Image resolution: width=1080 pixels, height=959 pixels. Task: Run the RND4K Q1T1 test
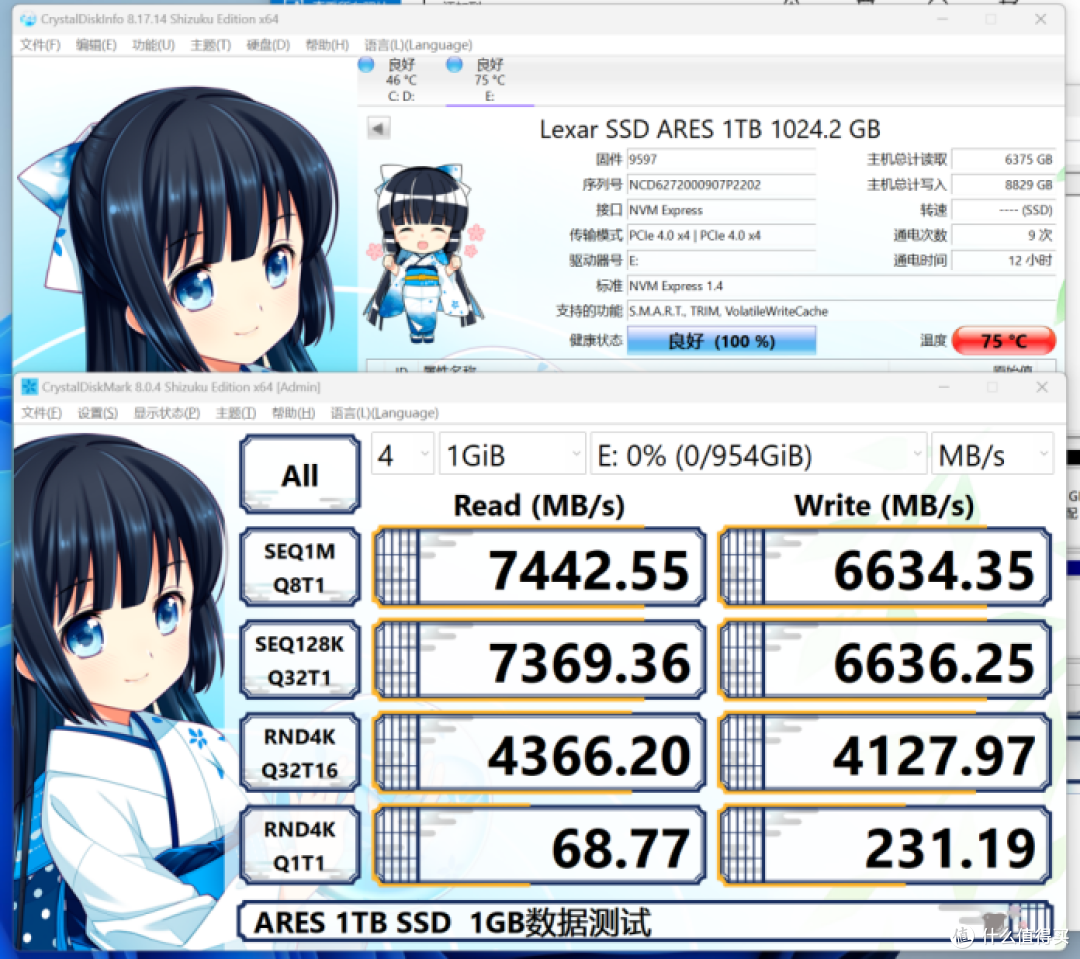click(x=300, y=845)
